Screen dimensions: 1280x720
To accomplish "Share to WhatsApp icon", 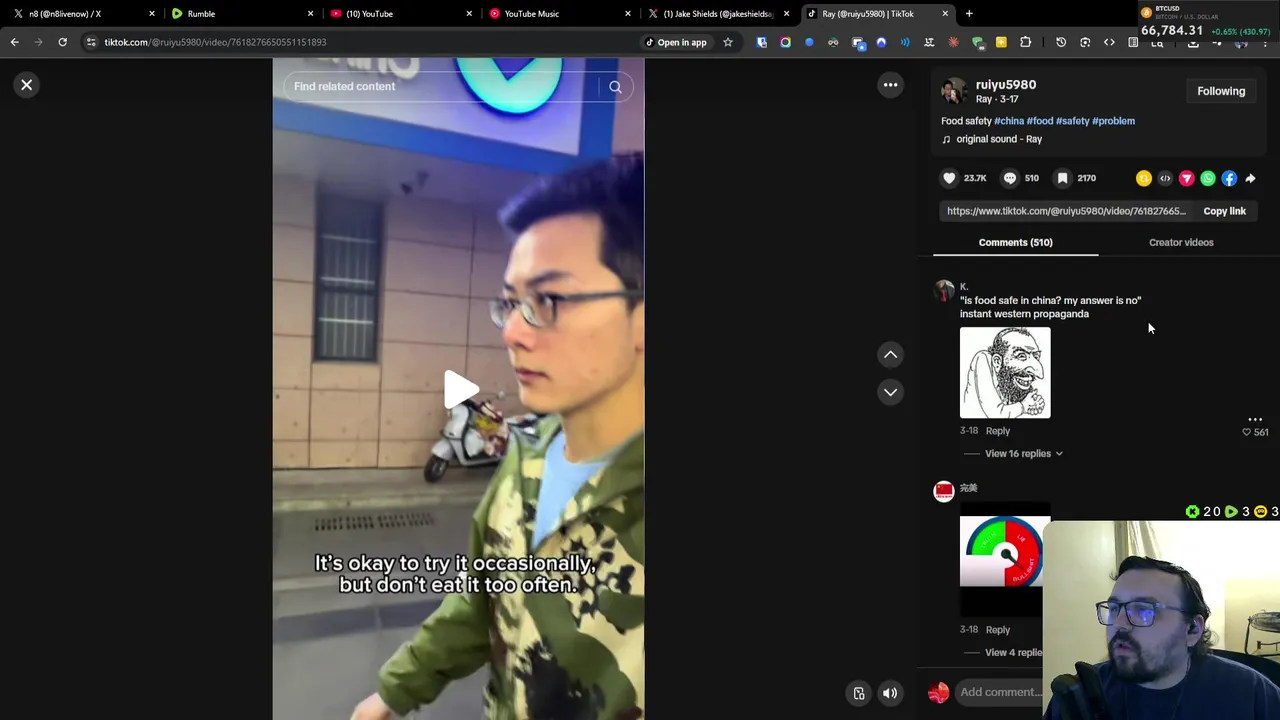I will (x=1208, y=178).
